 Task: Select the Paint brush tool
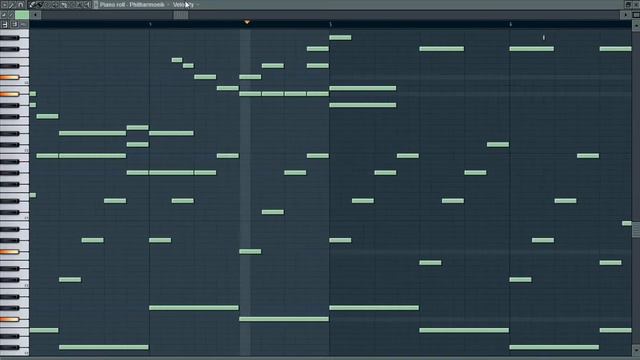40,5
